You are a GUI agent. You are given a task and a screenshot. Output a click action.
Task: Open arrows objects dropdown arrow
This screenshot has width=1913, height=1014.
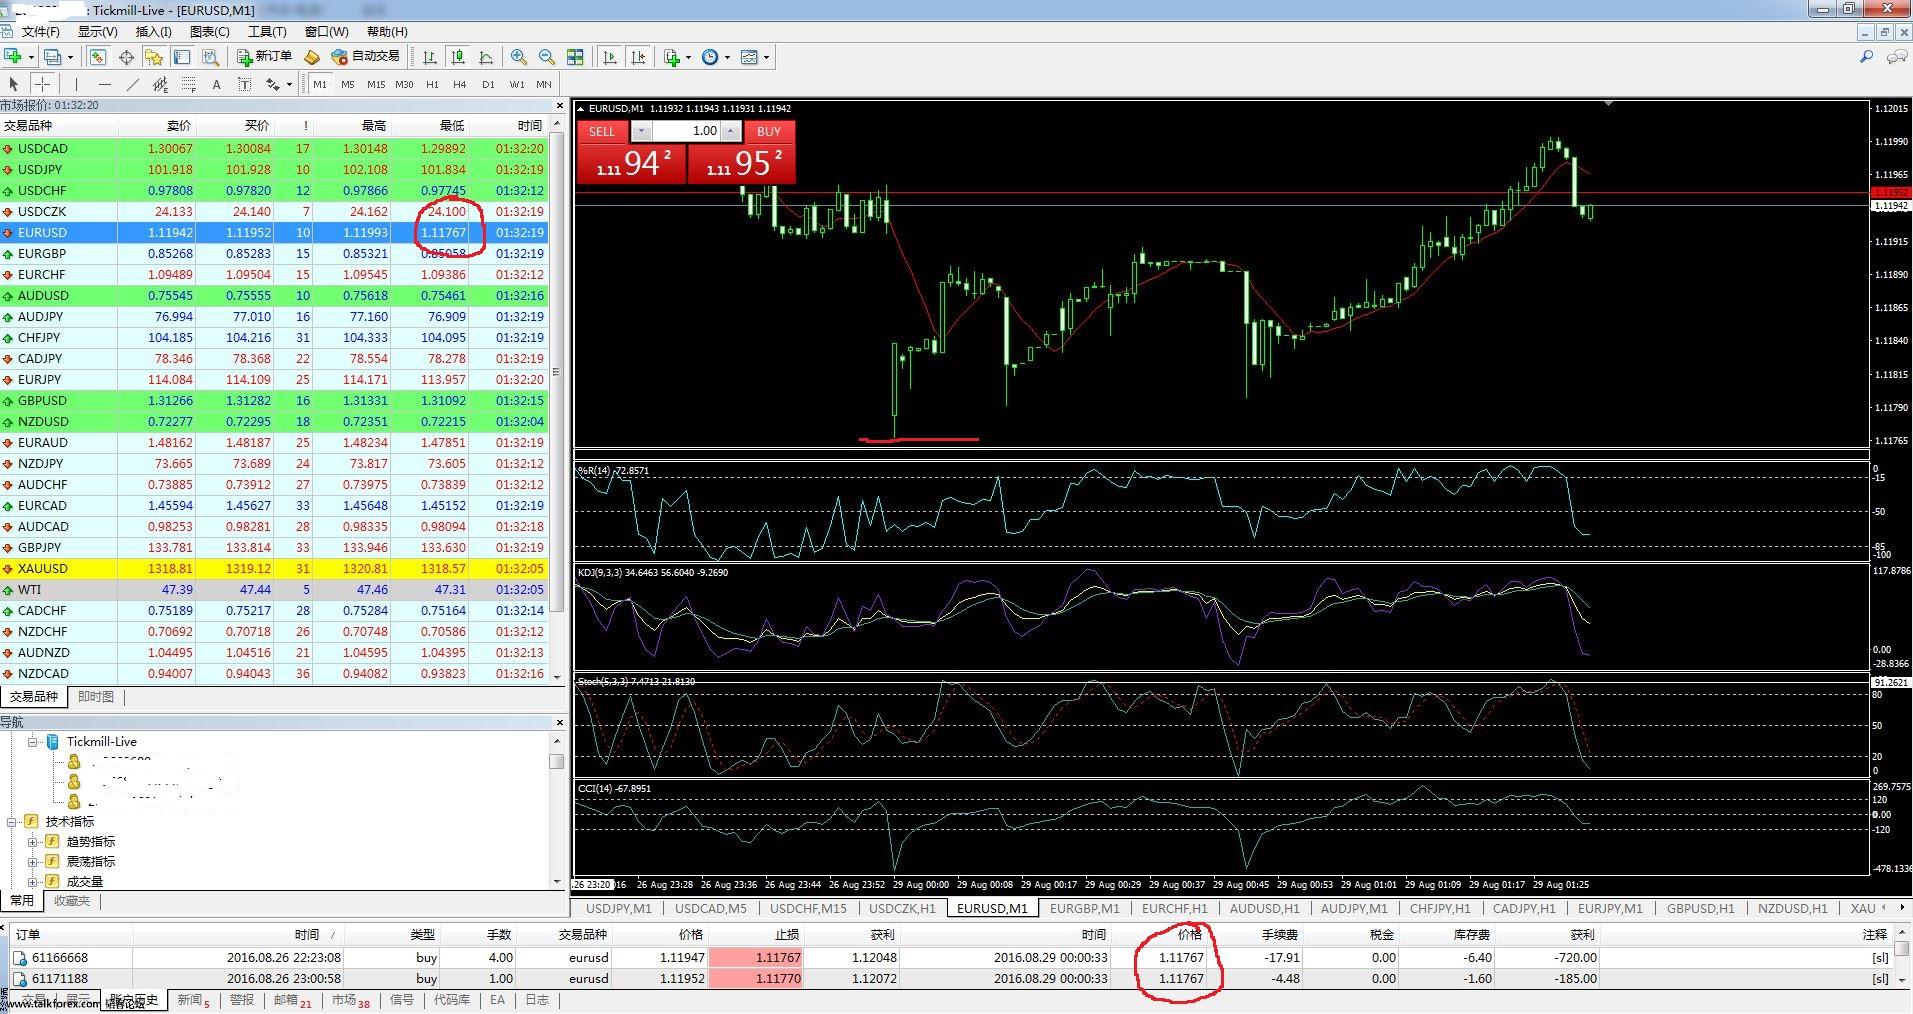click(x=289, y=84)
